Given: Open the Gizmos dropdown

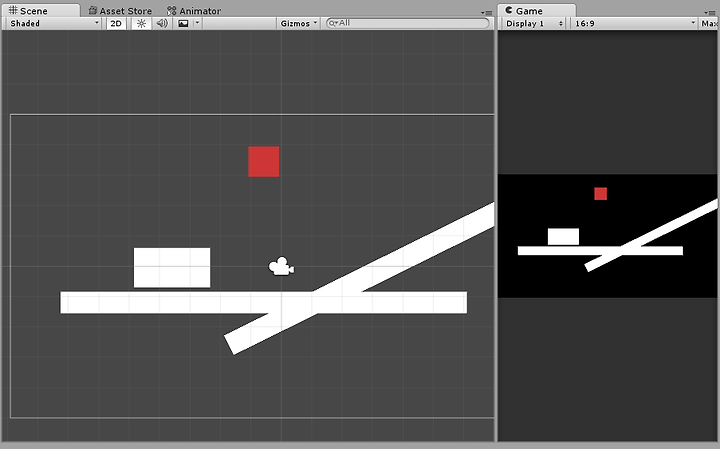Looking at the screenshot, I should click(298, 23).
